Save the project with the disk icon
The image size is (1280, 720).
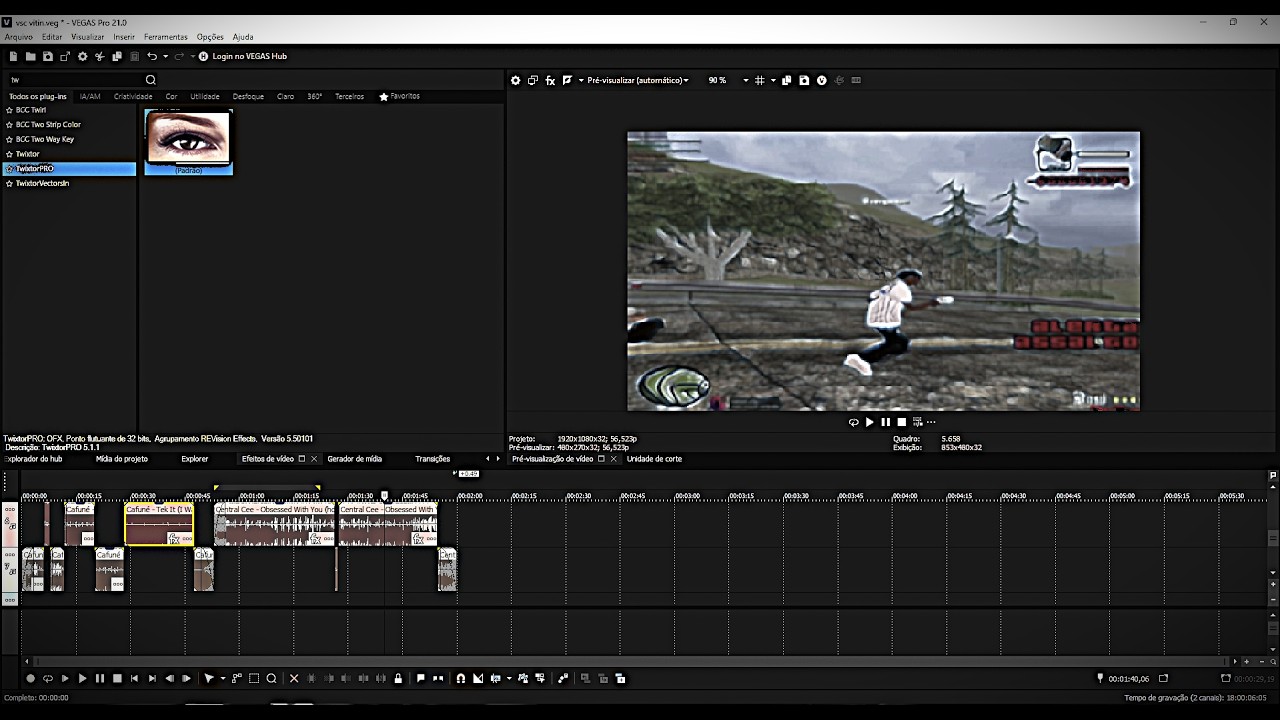pyautogui.click(x=48, y=57)
